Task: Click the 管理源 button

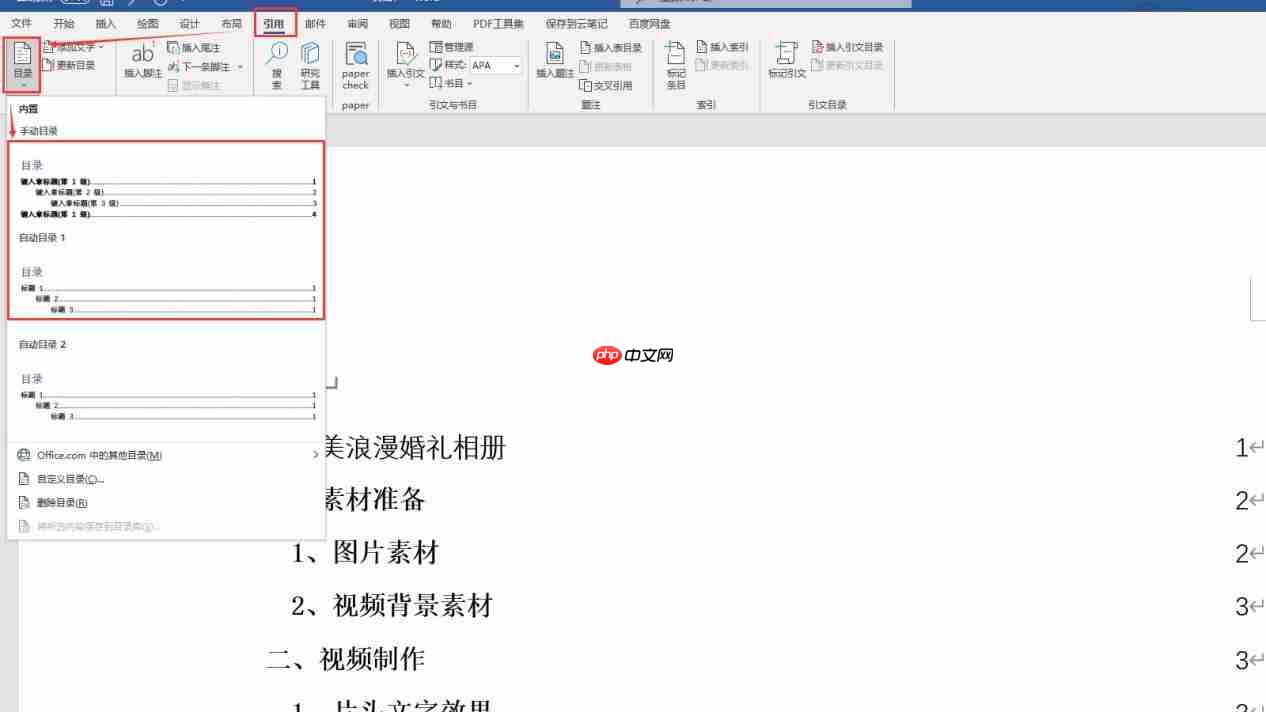Action: pos(452,47)
